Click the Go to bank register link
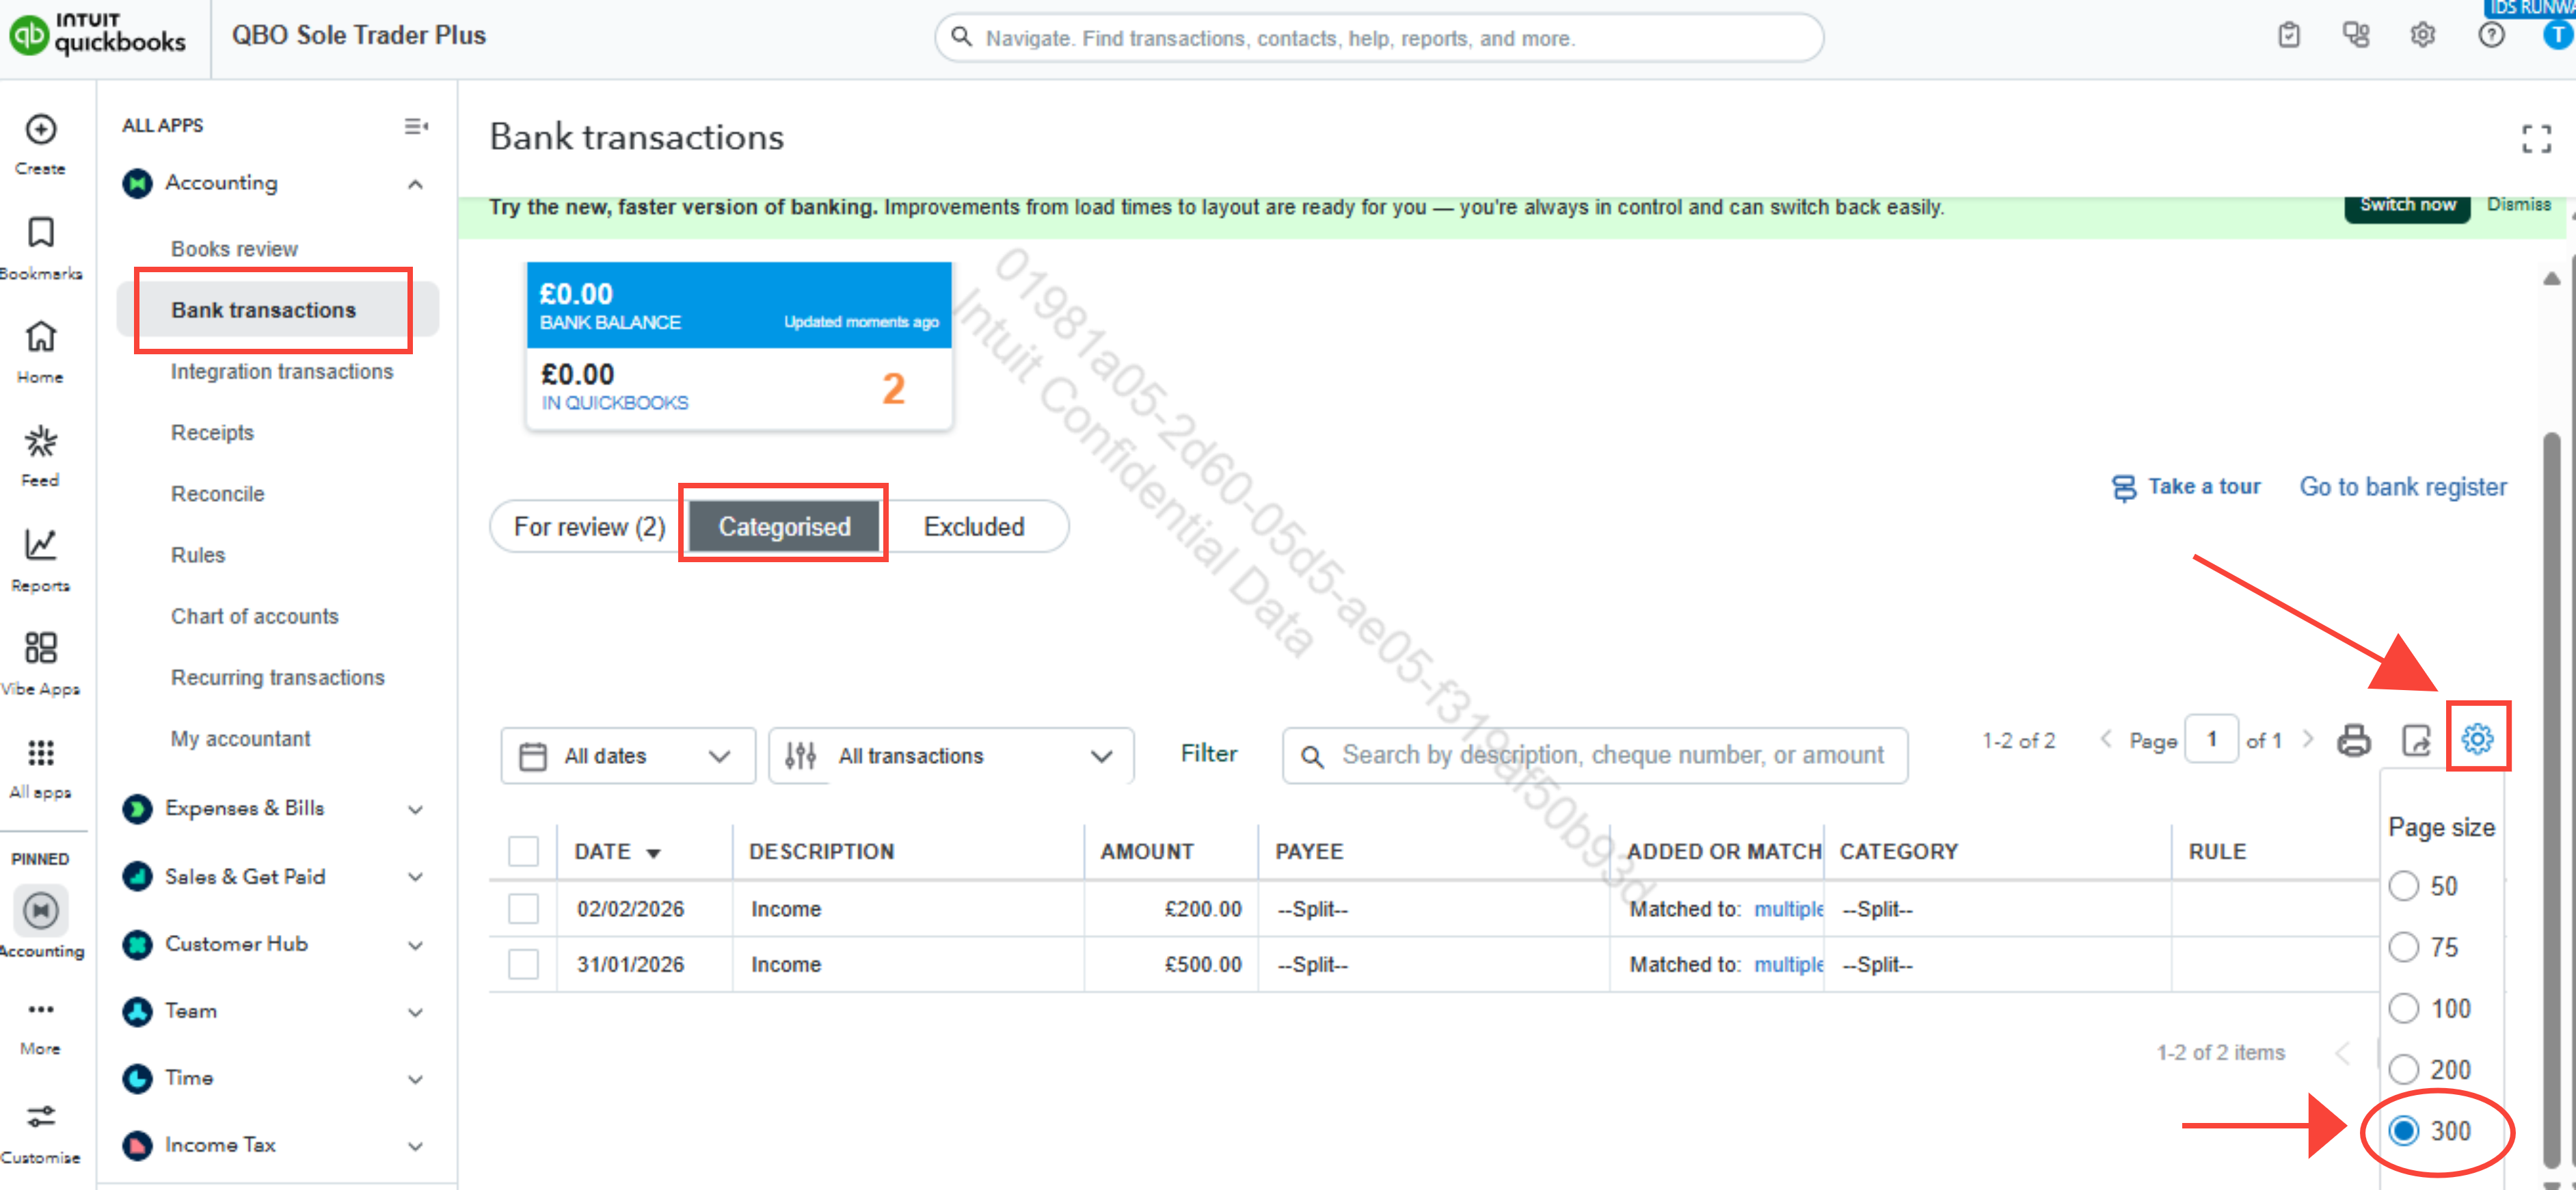The height and width of the screenshot is (1190, 2576). (x=2402, y=487)
